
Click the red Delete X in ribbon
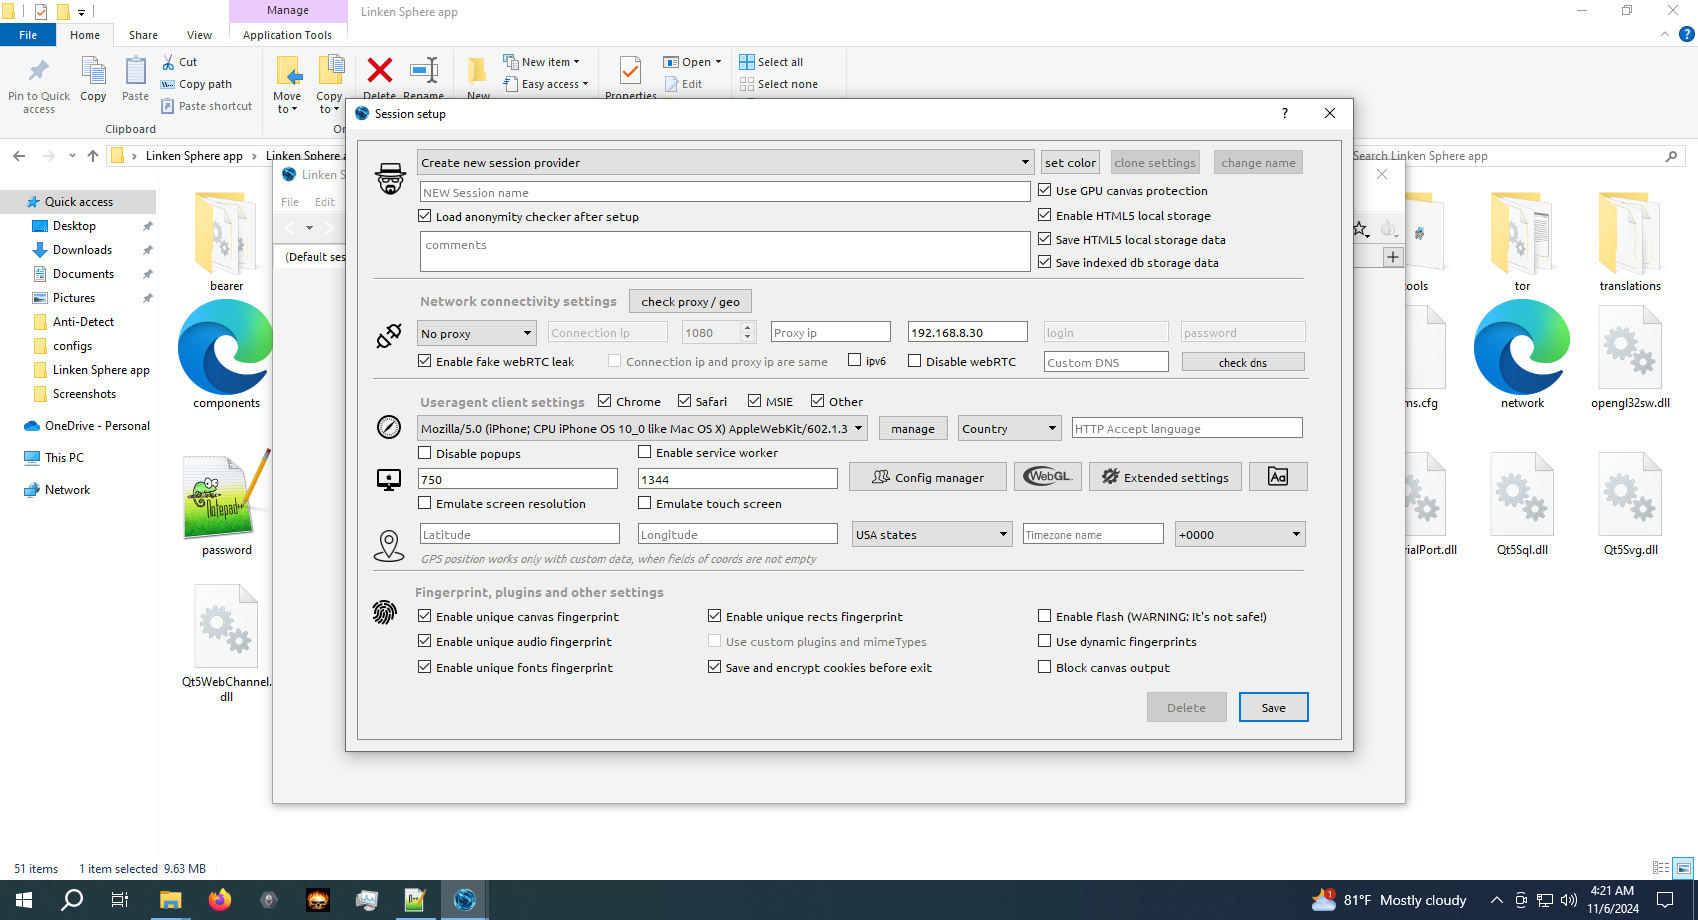[x=380, y=71]
